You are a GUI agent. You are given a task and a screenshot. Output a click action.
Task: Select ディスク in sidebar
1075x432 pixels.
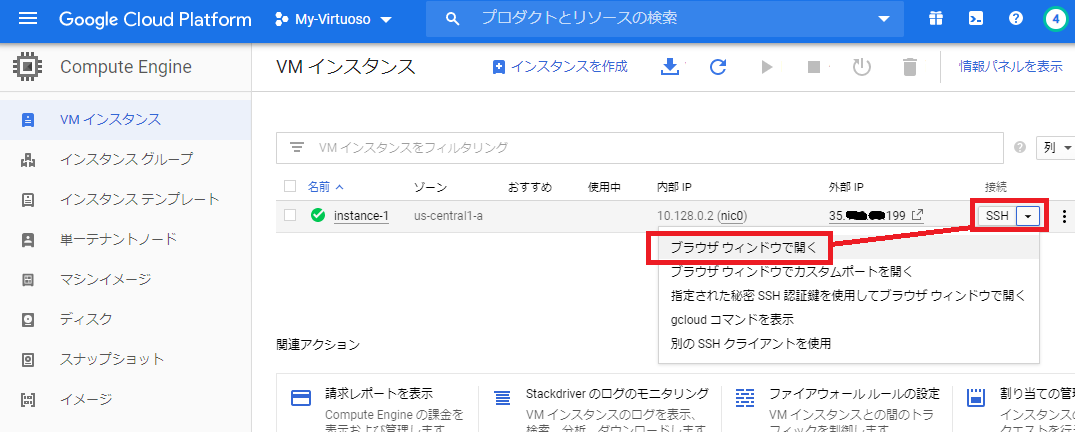[125, 319]
